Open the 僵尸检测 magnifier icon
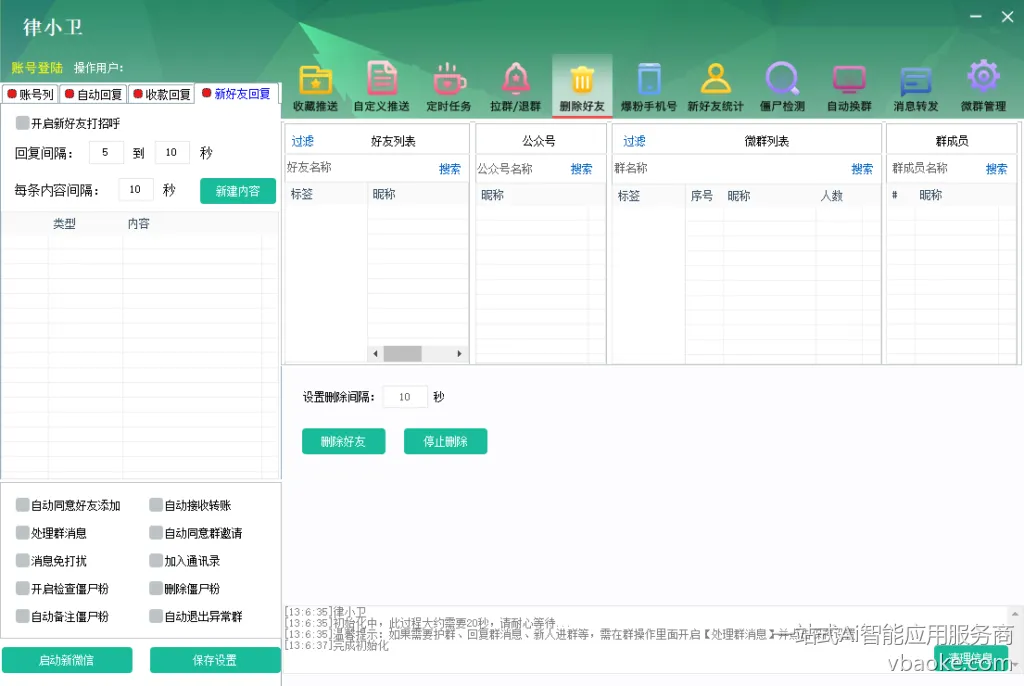Viewport: 1024px width, 686px height. click(x=782, y=87)
